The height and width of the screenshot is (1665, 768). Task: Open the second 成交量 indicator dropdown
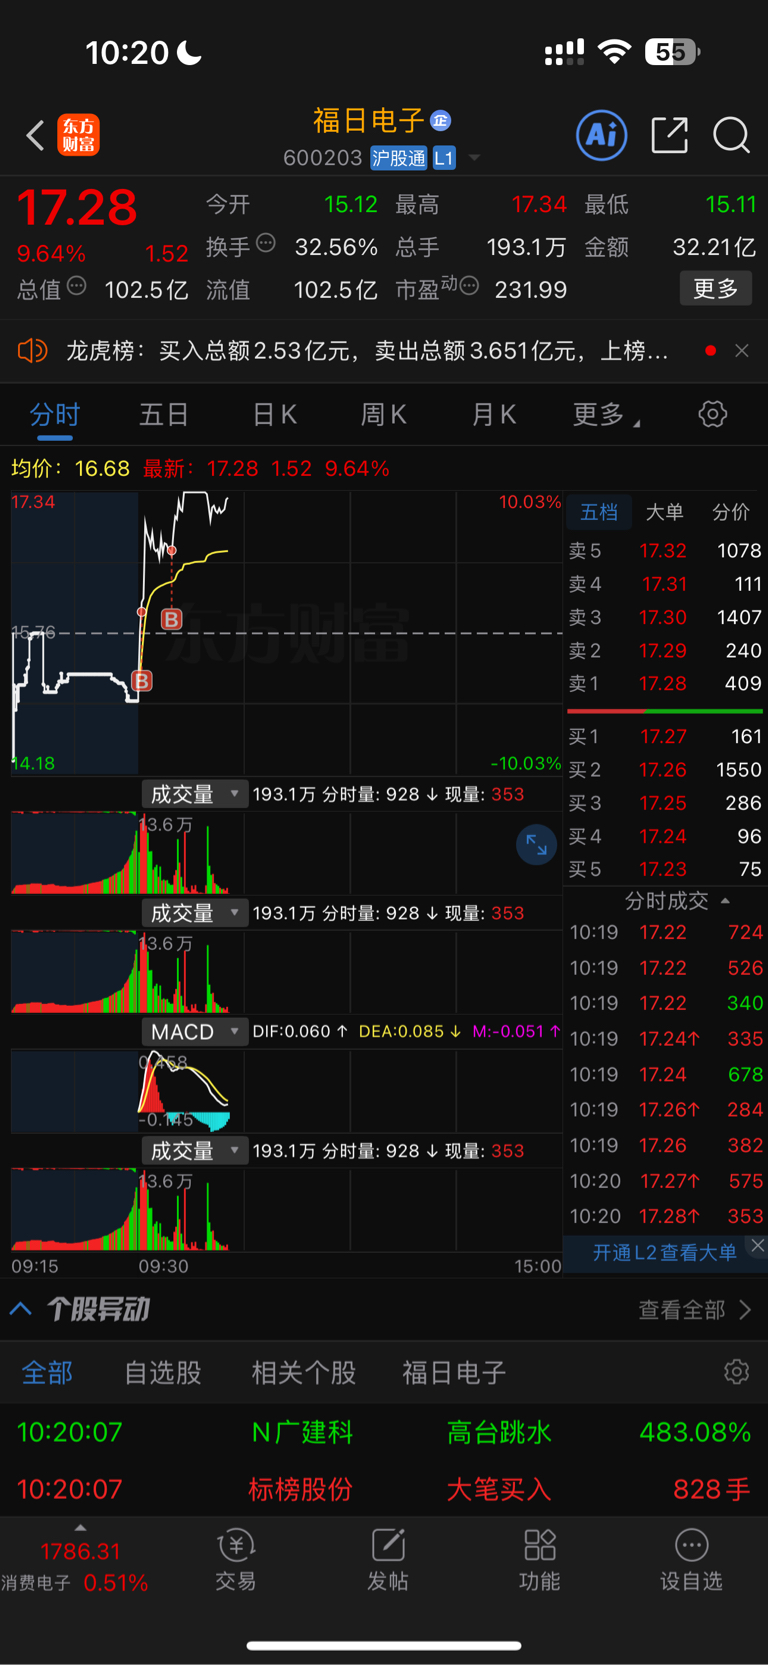click(194, 913)
